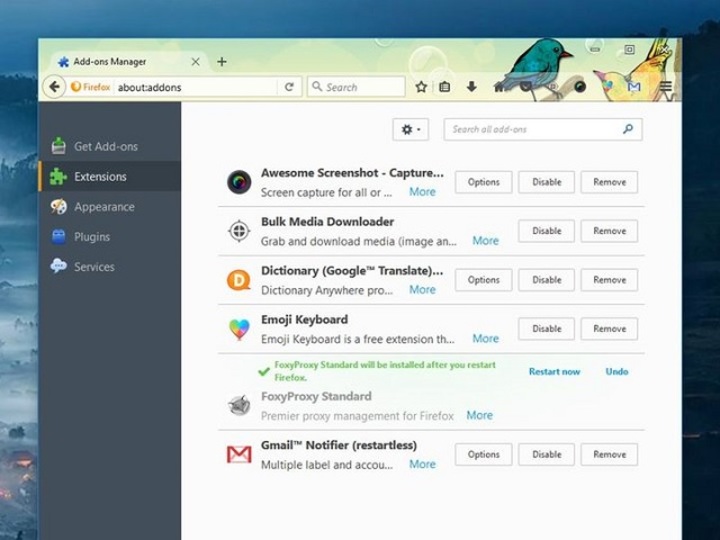Open the Downloads arrow icon
Image resolution: width=720 pixels, height=540 pixels.
[471, 86]
